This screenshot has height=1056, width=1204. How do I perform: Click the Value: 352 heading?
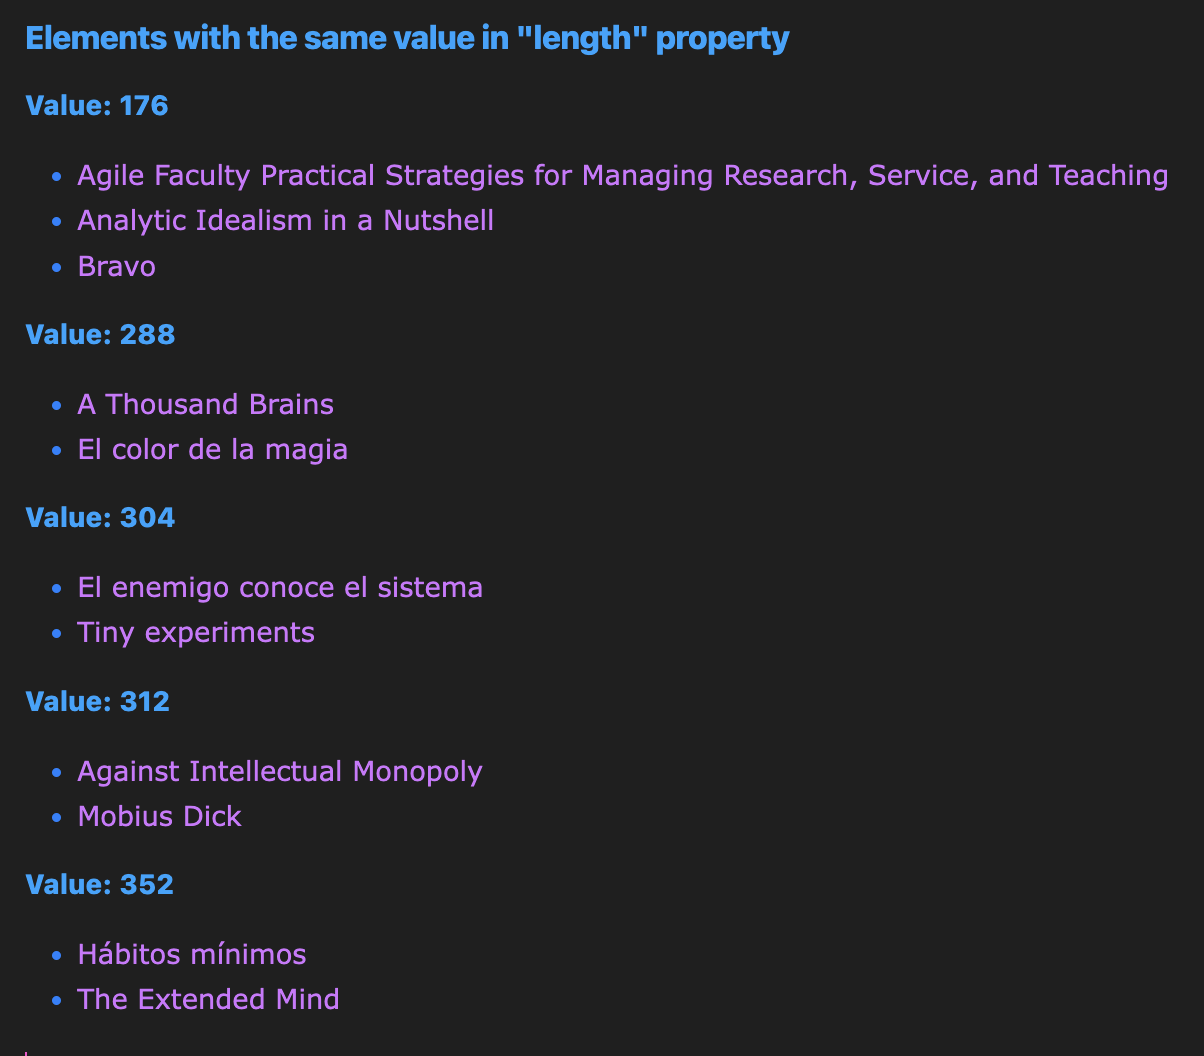coord(100,885)
